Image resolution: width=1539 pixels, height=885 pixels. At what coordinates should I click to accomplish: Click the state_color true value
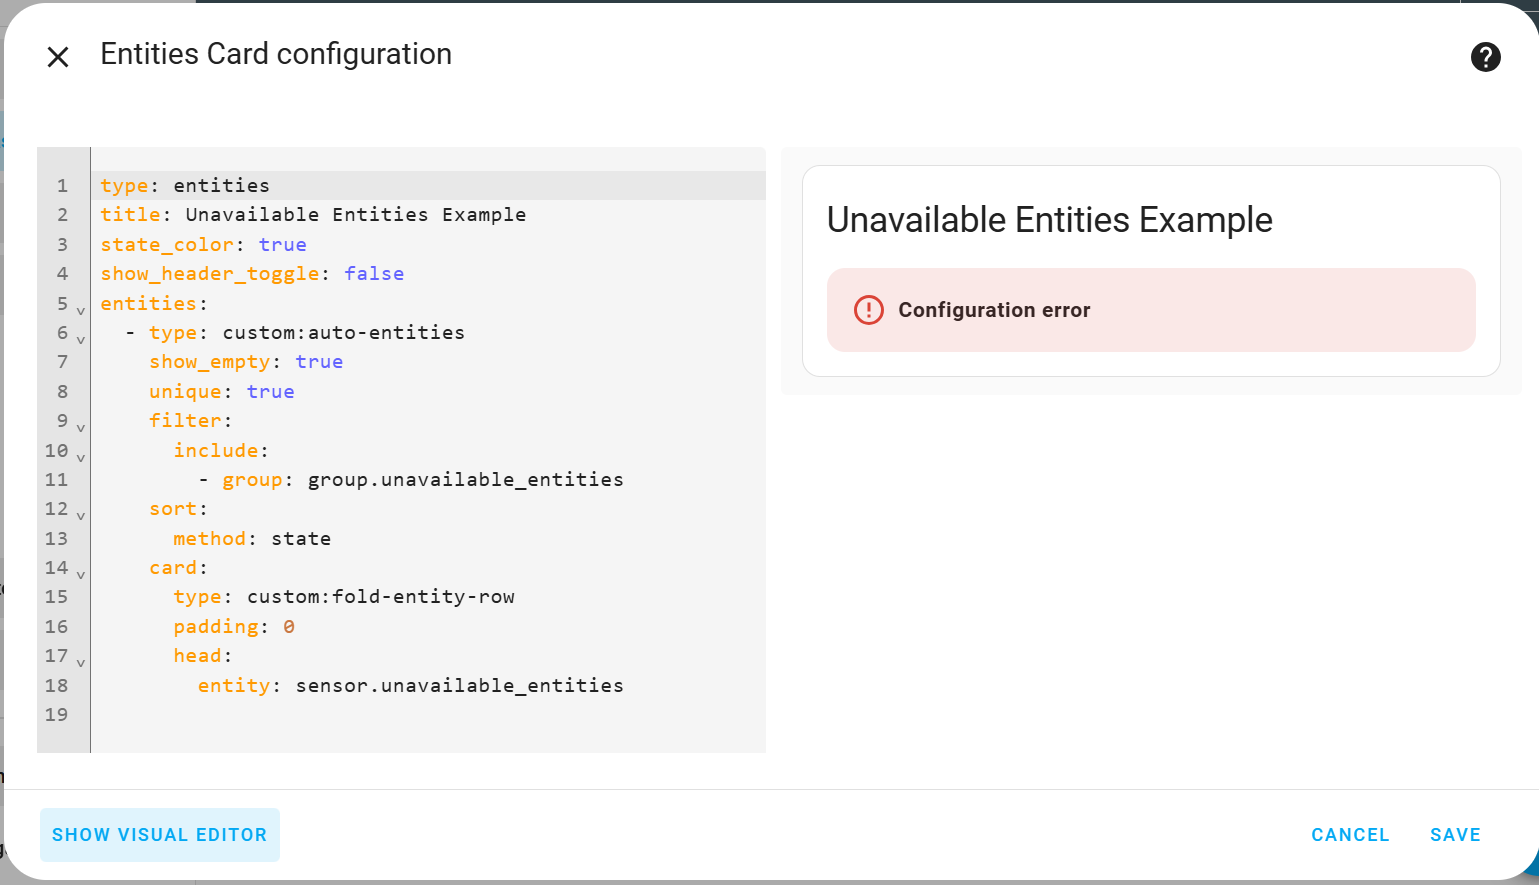pos(283,244)
